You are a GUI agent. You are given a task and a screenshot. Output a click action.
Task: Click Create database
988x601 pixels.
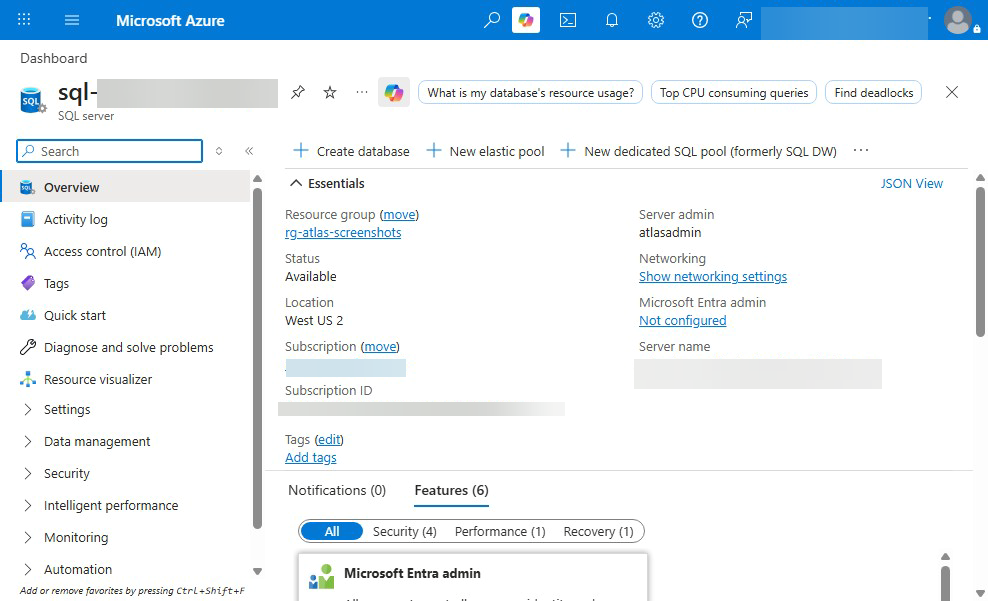tap(351, 151)
